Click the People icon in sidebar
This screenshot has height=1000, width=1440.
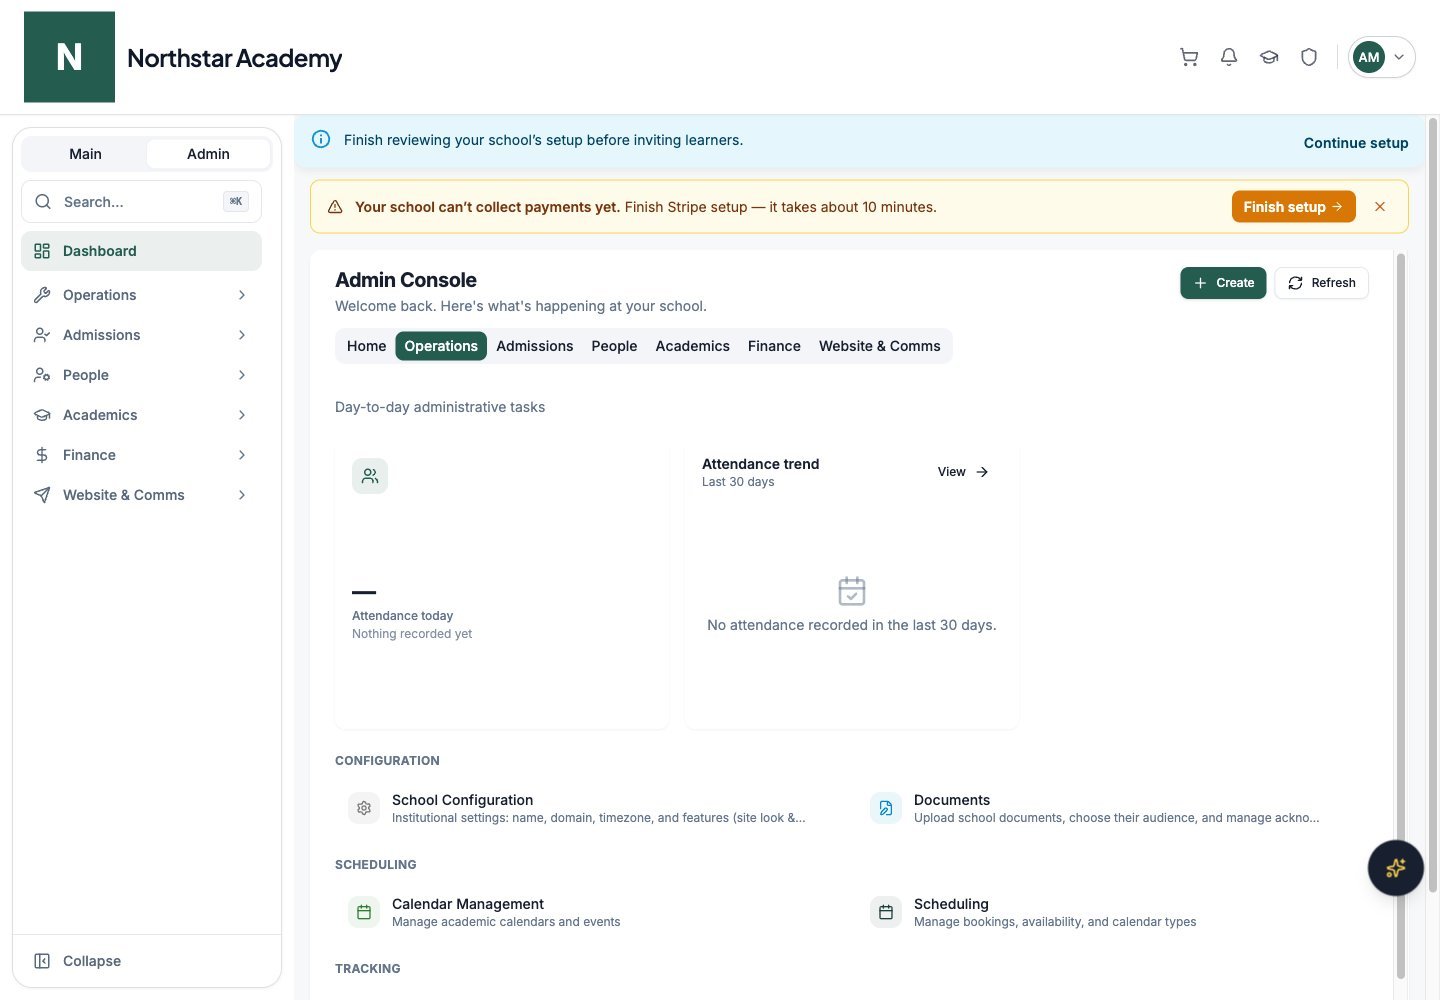42,375
